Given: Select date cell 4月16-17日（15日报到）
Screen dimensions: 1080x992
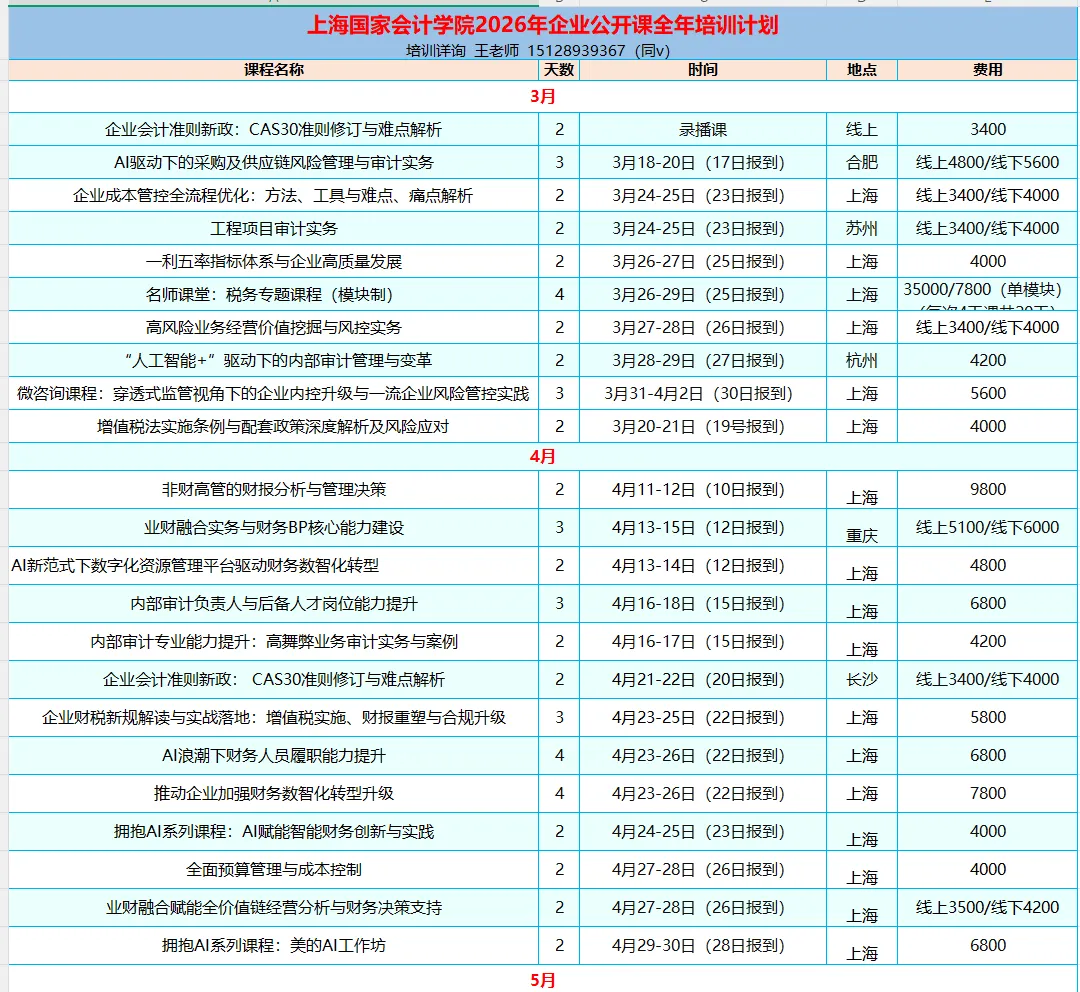Looking at the screenshot, I should point(703,641).
